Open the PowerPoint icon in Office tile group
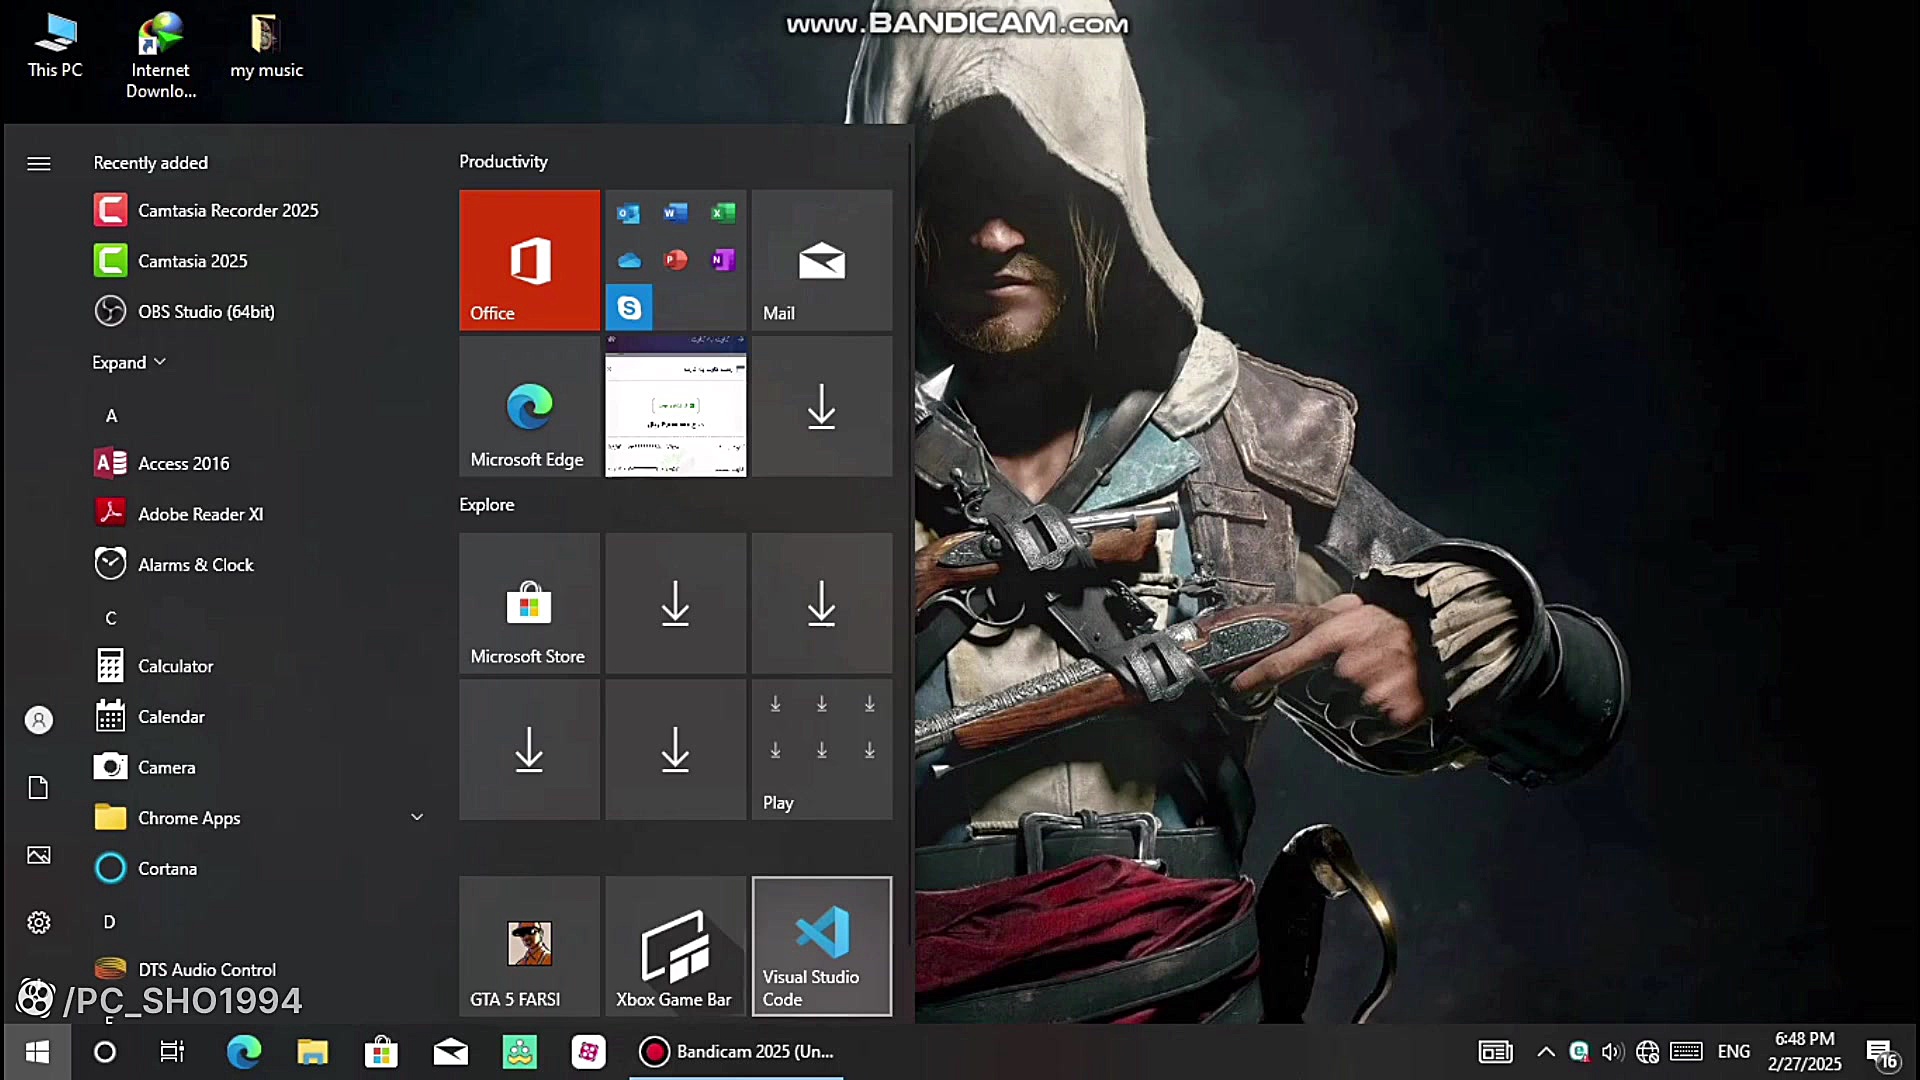The width and height of the screenshot is (1920, 1080). (x=675, y=260)
